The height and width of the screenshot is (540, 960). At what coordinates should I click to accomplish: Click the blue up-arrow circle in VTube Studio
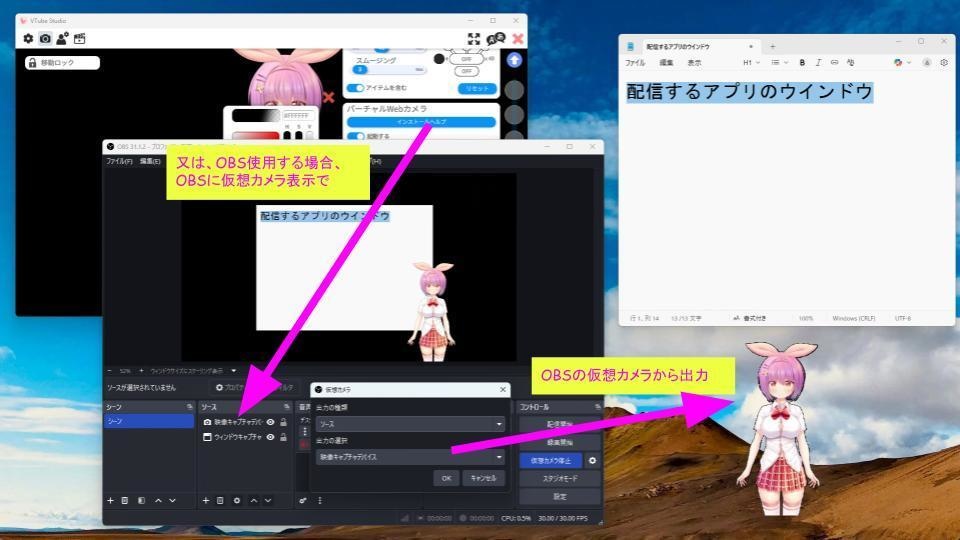click(x=514, y=60)
